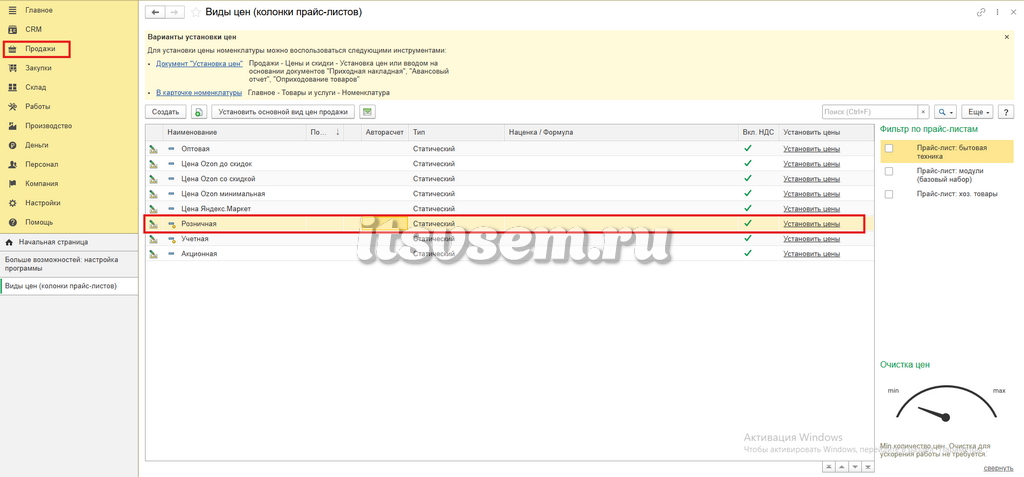Check the Прайс-лист: бытовая техника filter
This screenshot has height=477, width=1024.
point(889,149)
